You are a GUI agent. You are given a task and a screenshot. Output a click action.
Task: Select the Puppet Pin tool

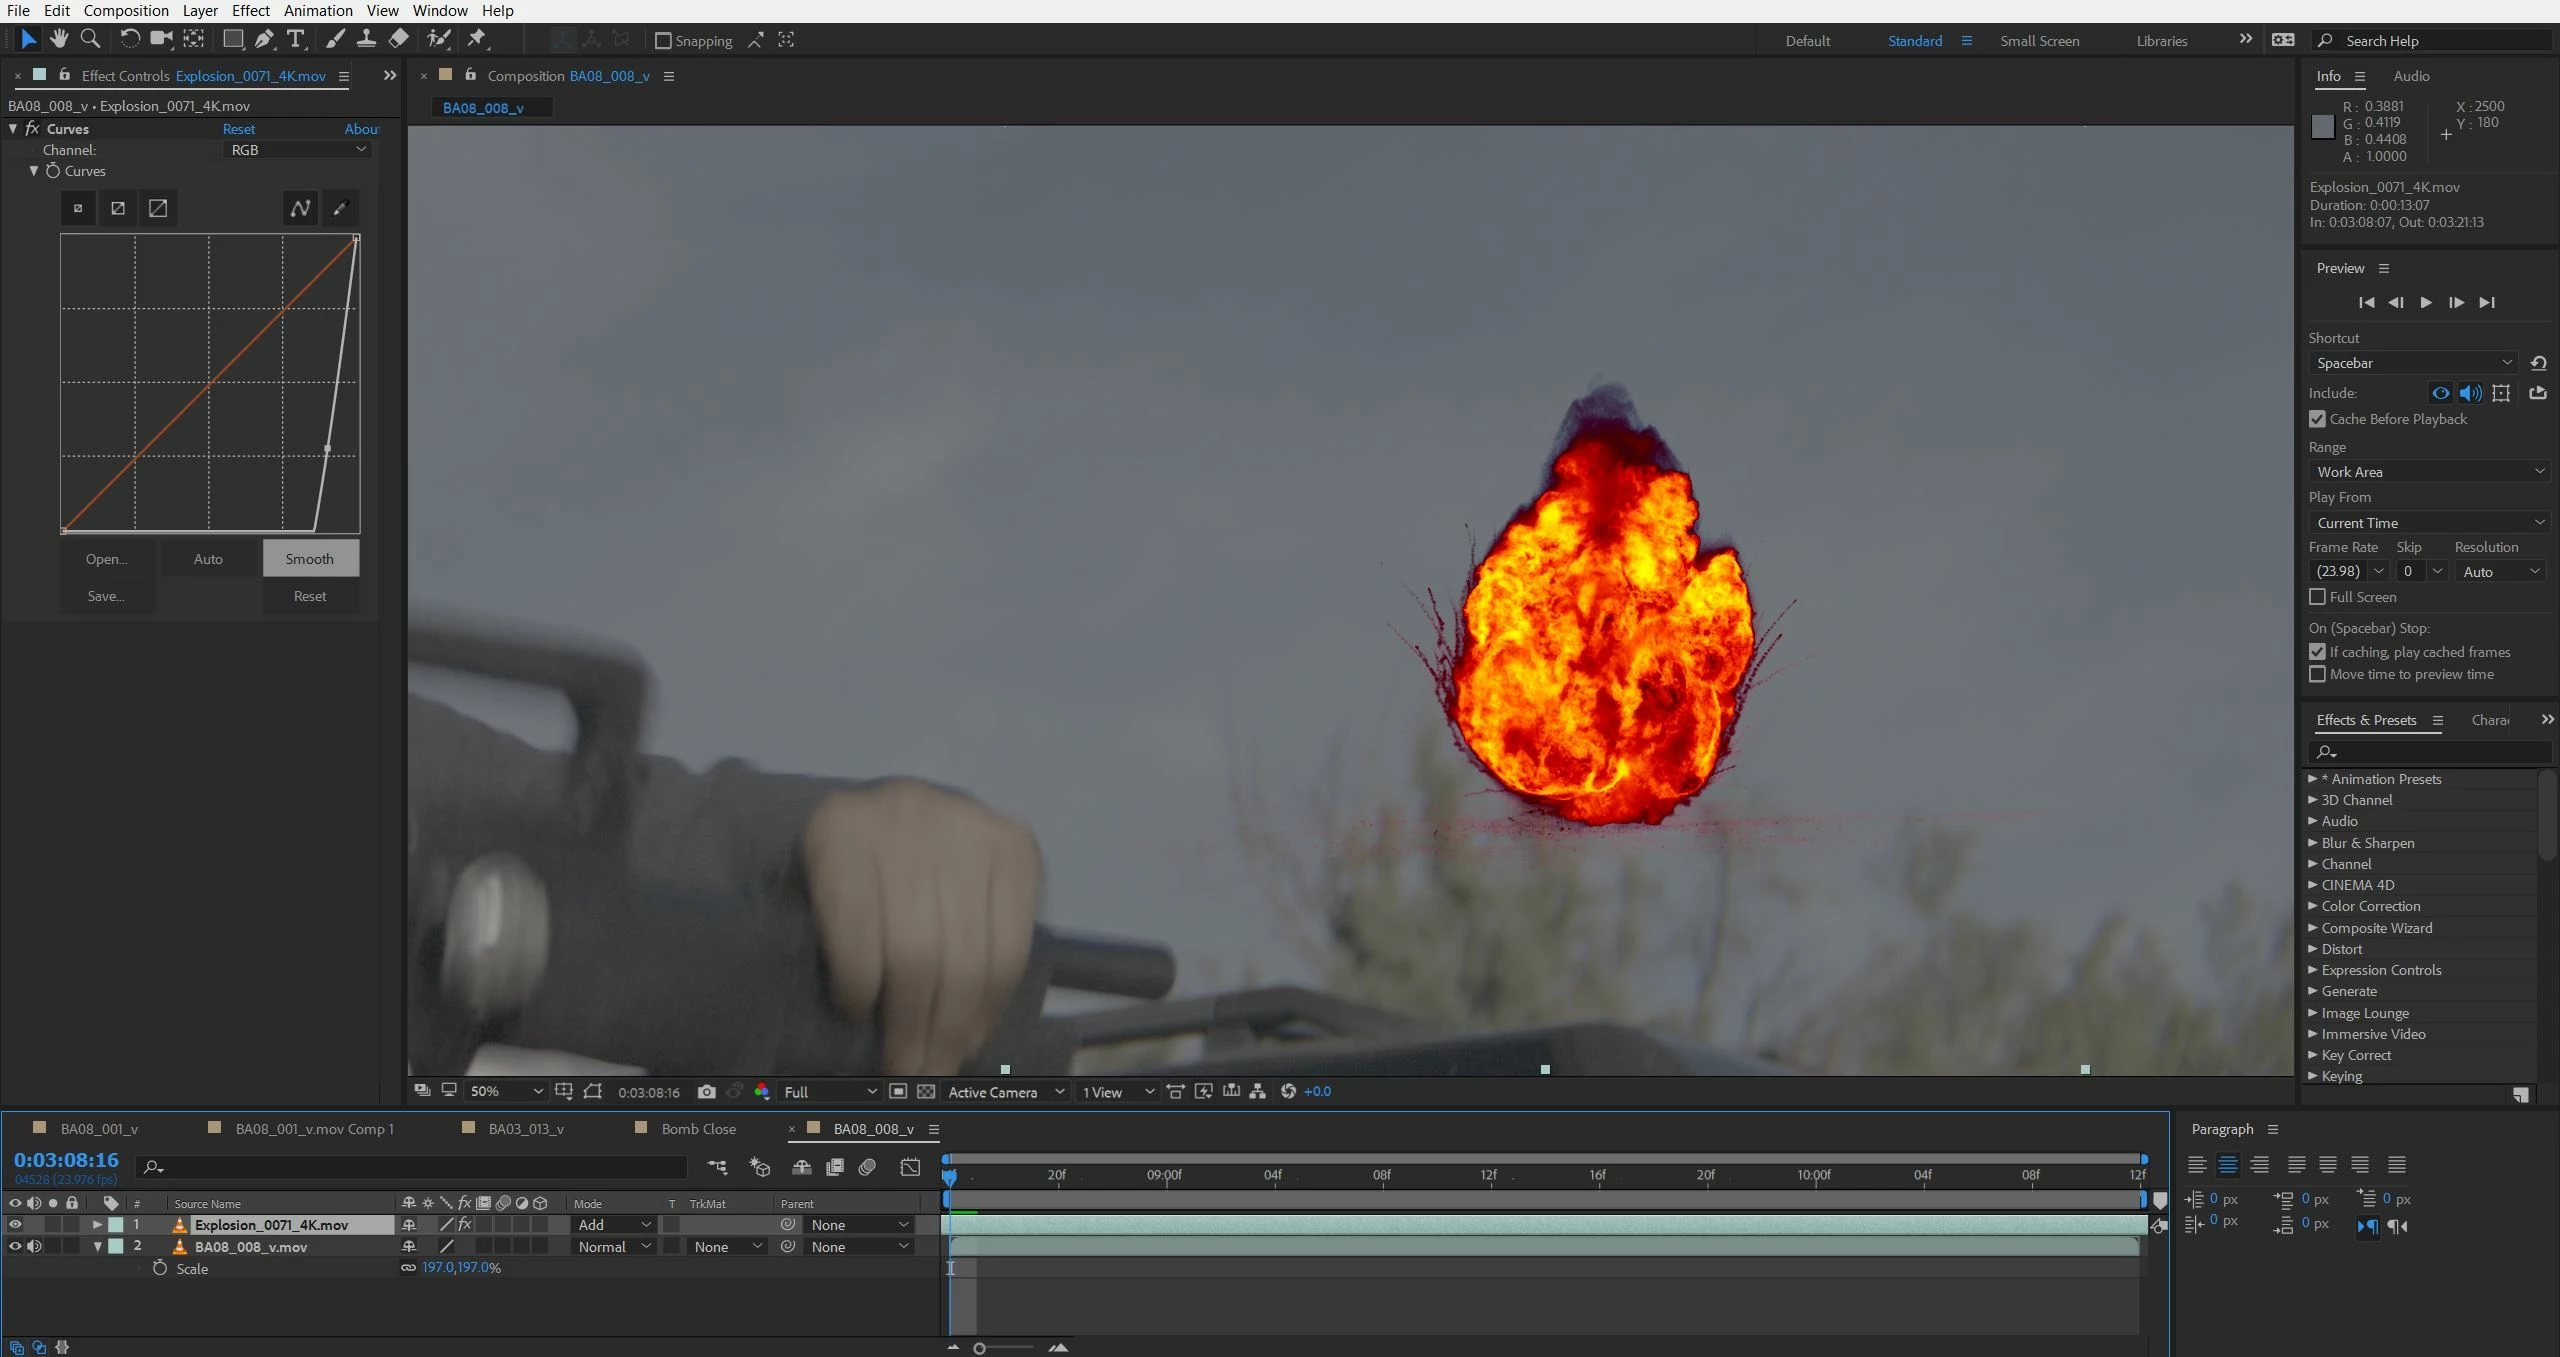coord(477,39)
